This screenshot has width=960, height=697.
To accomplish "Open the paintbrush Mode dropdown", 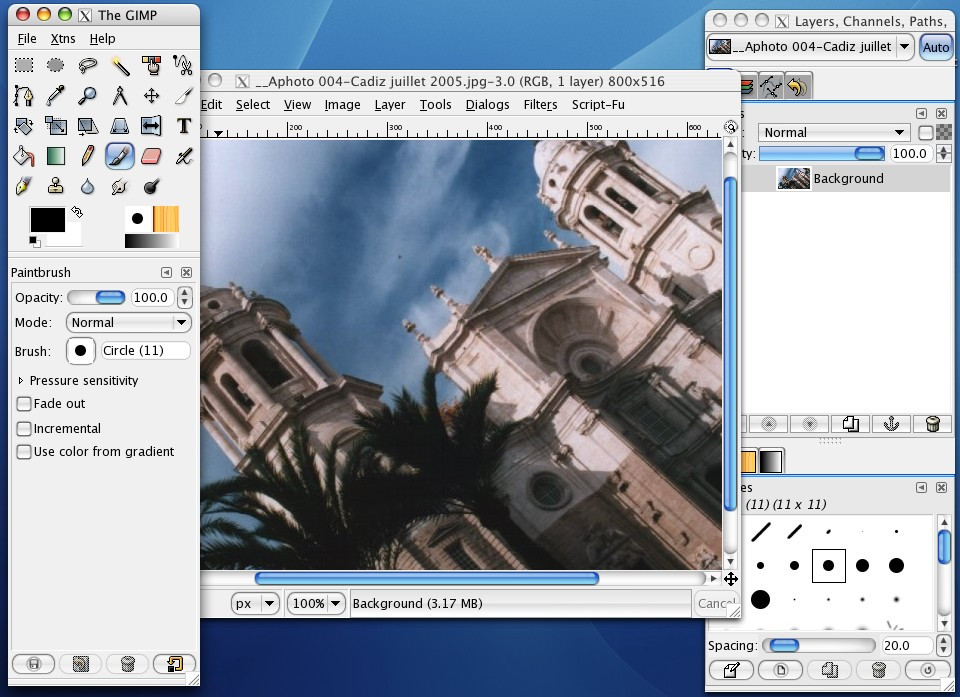I will (128, 322).
